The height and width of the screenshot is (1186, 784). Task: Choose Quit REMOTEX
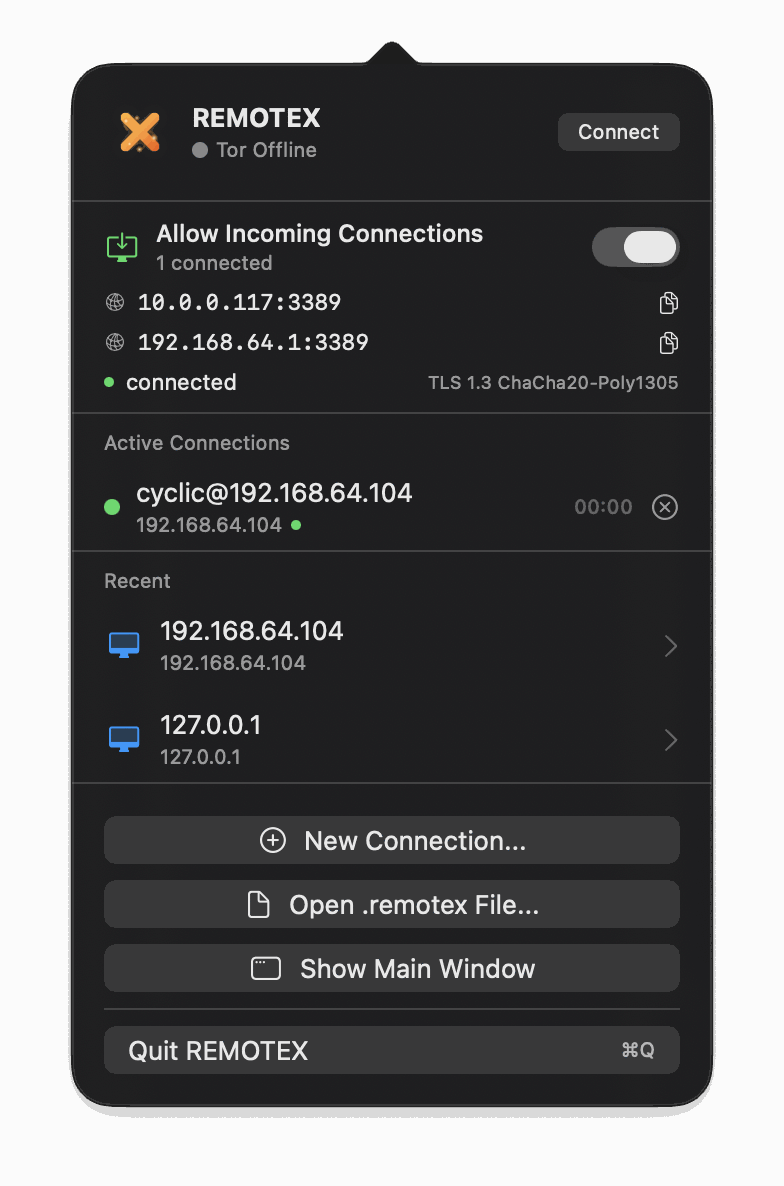point(392,1051)
